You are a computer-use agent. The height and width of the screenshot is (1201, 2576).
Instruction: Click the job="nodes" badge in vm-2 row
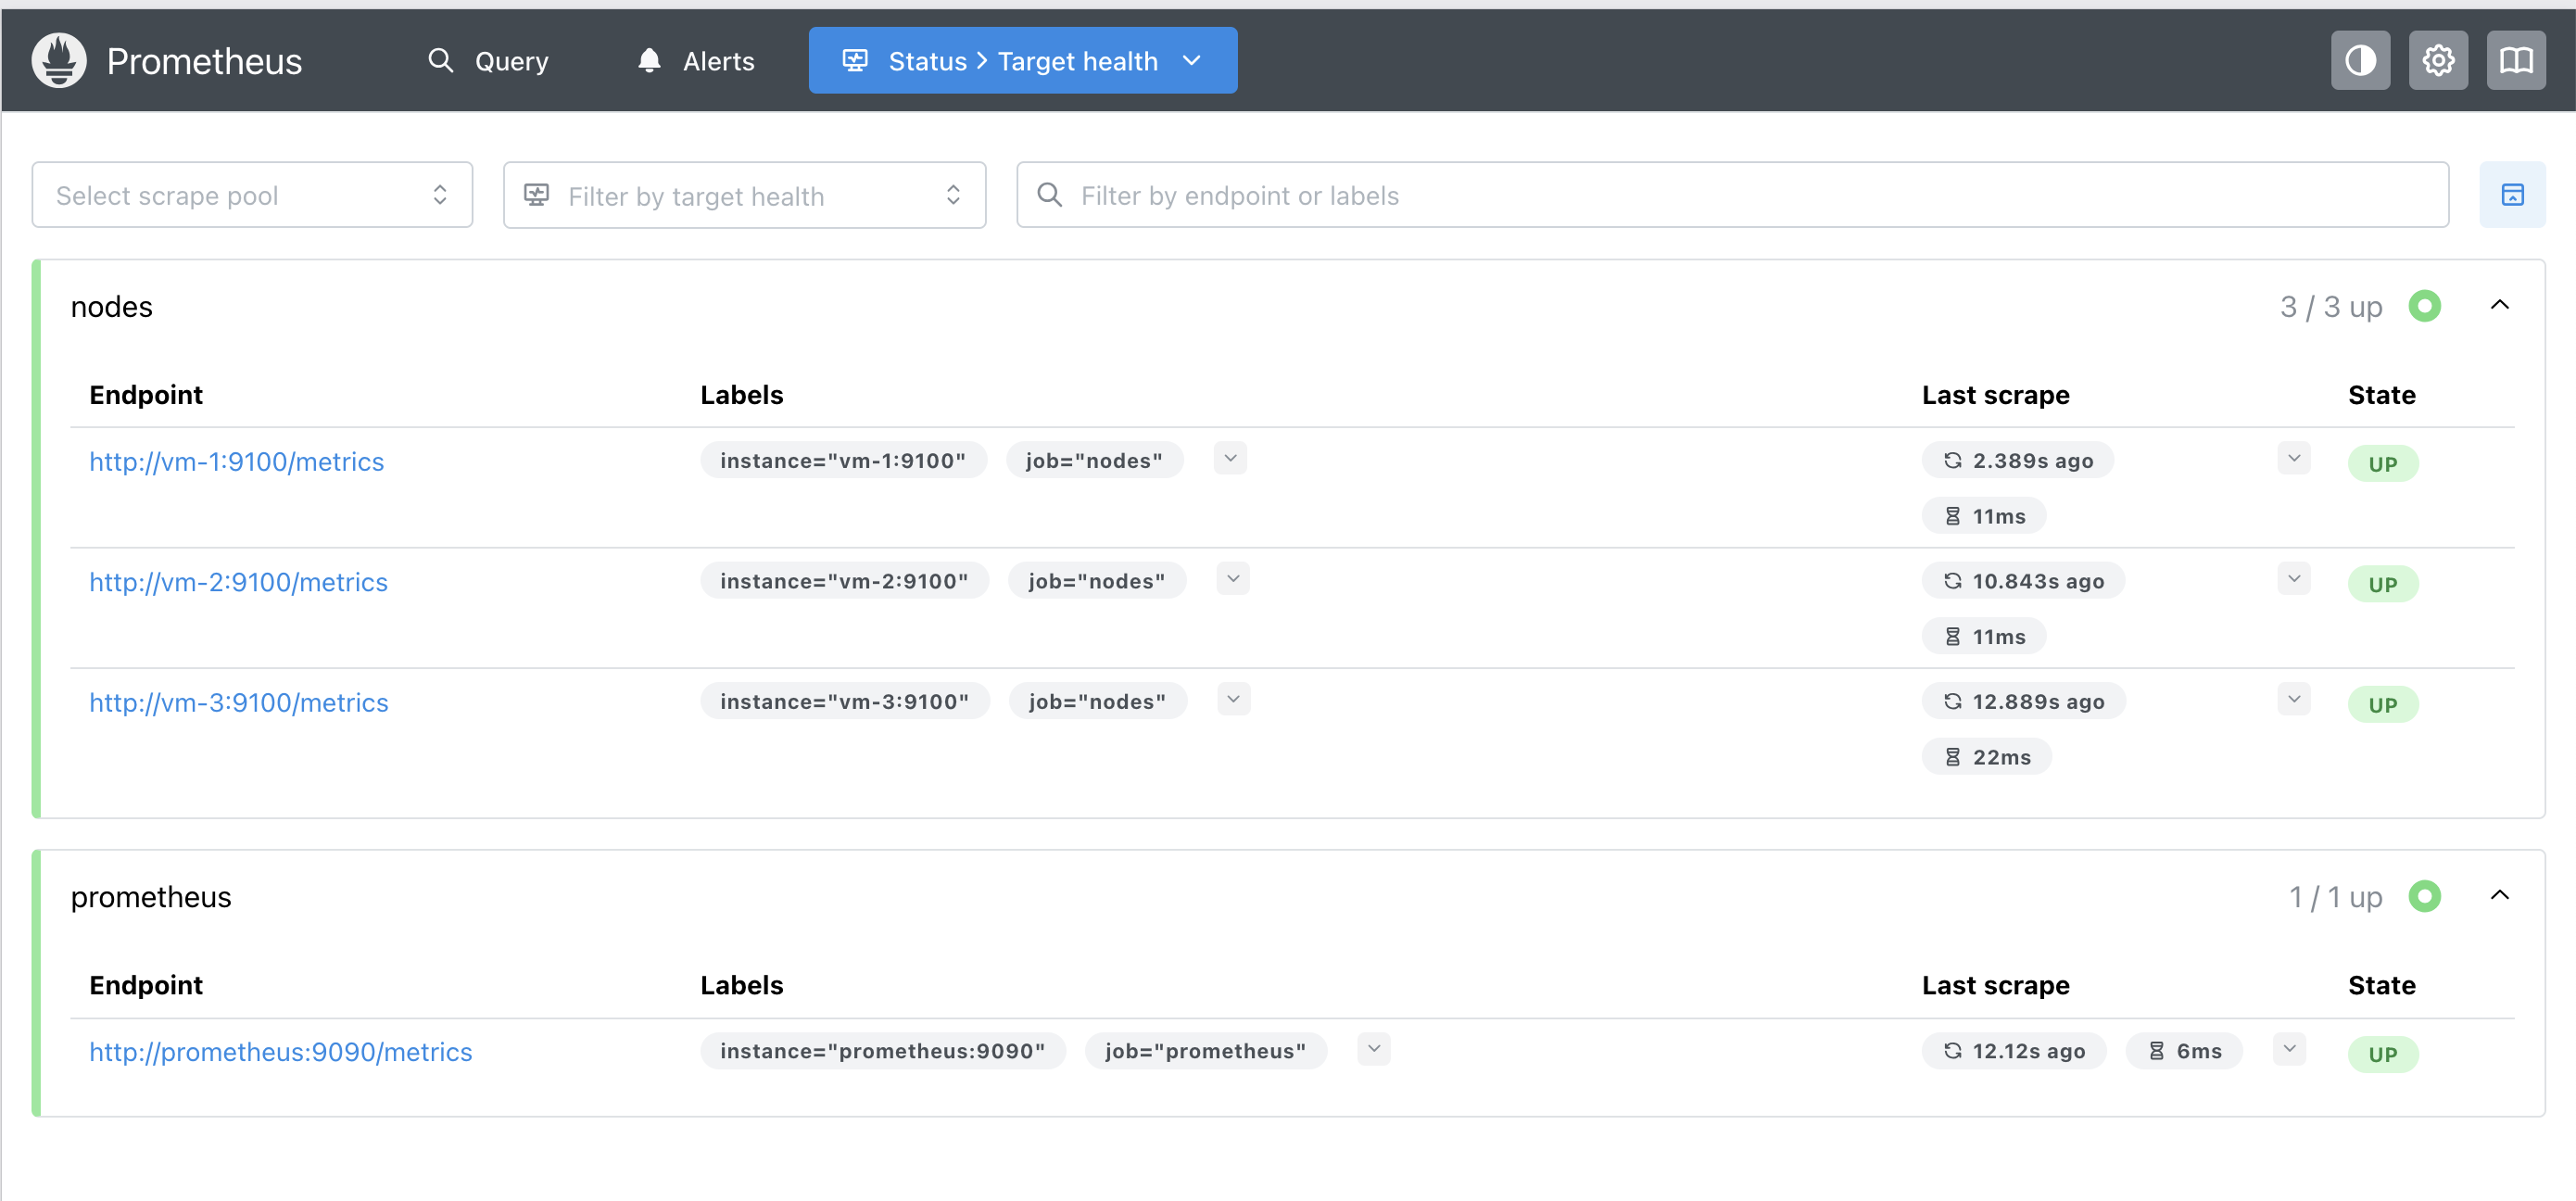pos(1097,580)
